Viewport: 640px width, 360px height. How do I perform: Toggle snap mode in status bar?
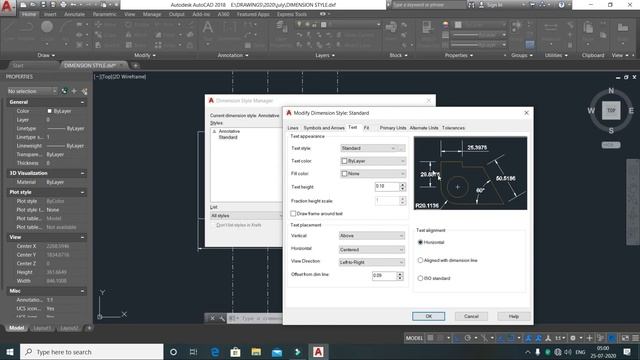click(x=440, y=338)
